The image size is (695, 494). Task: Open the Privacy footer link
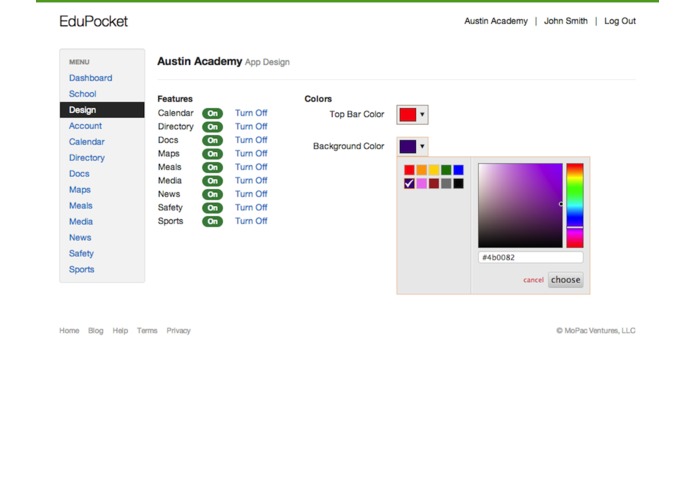pos(178,331)
